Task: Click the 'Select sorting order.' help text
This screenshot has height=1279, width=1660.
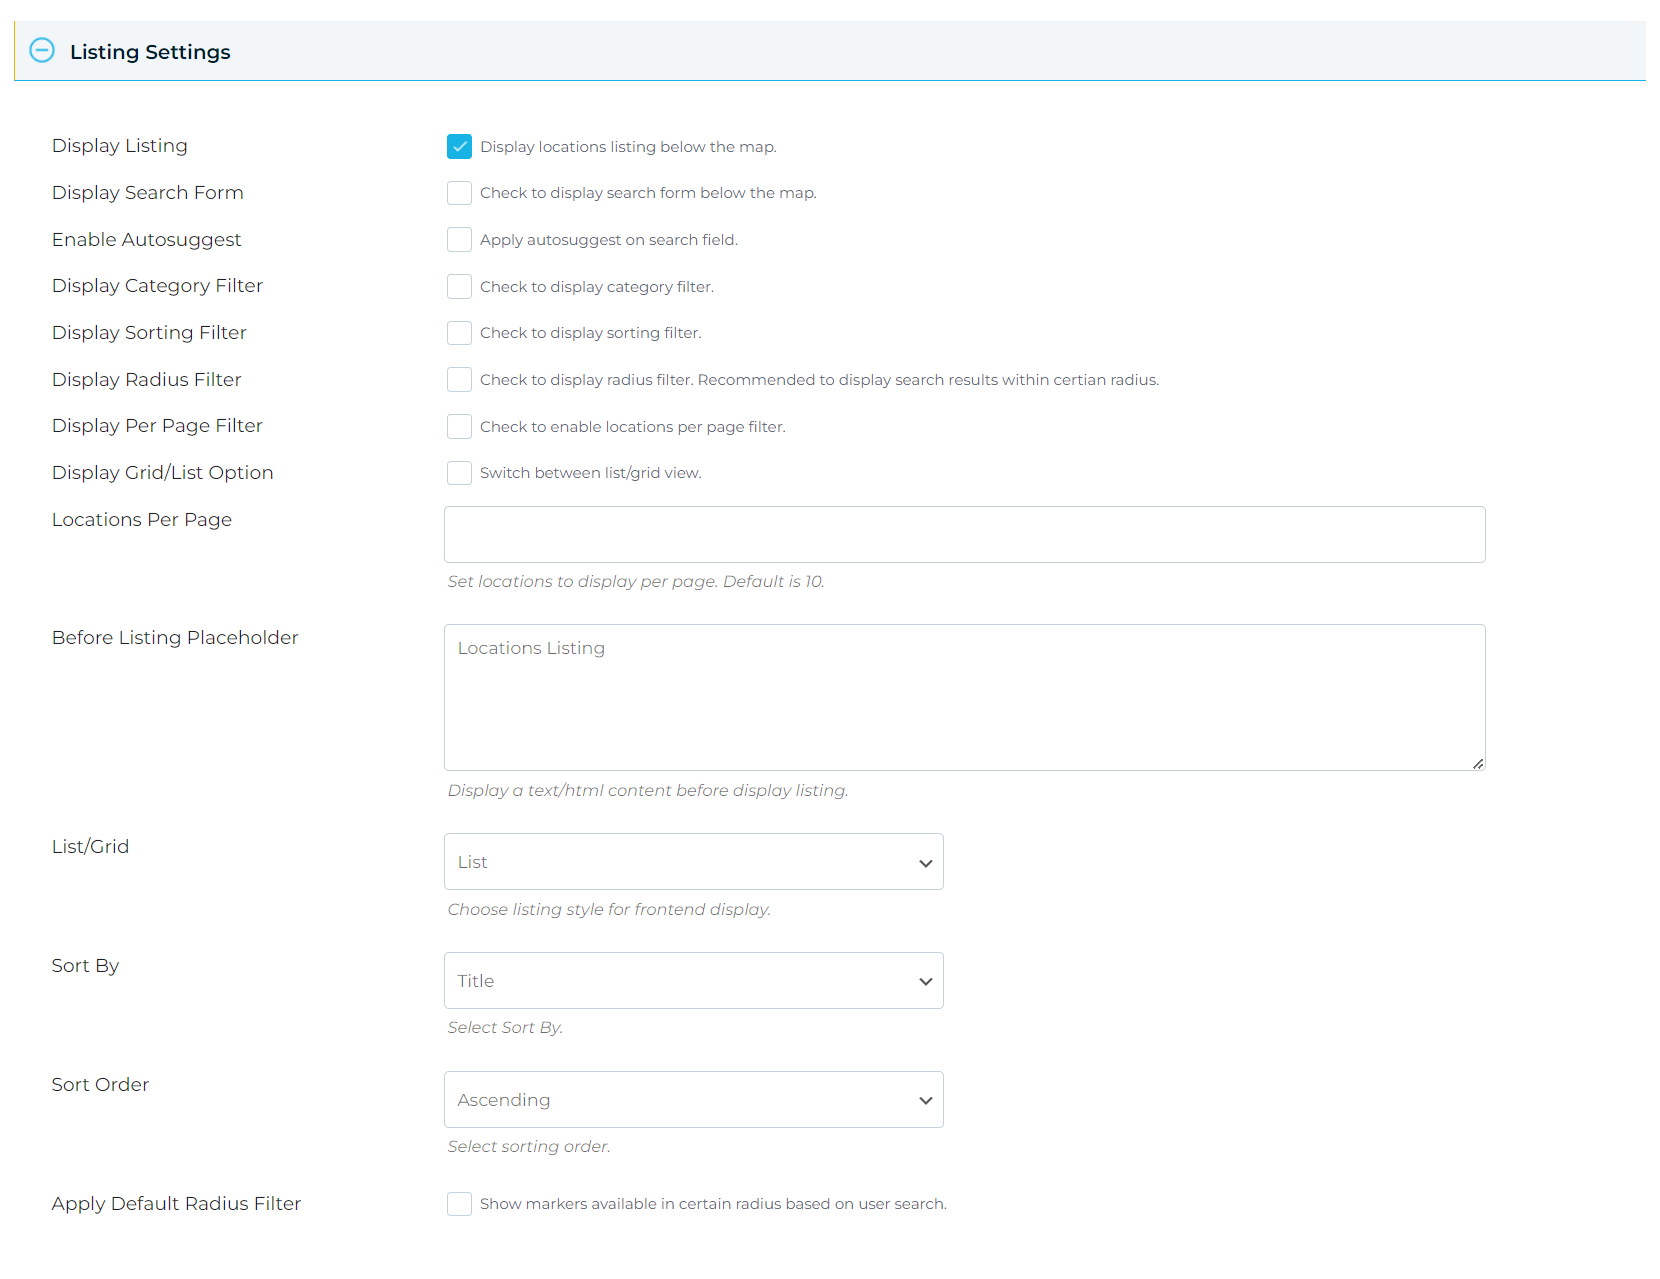Action: click(x=529, y=1147)
